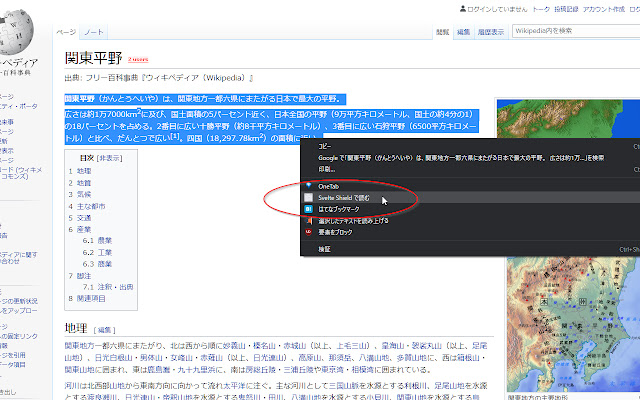640x400 pixels.
Task: Jump to 6.3 商業 in contents
Action: 97,264
